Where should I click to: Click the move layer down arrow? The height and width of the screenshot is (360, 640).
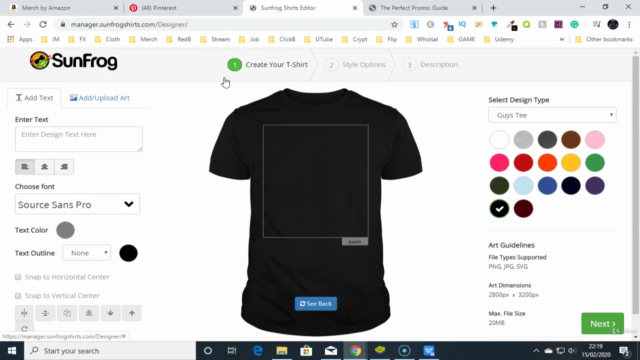(x=110, y=313)
